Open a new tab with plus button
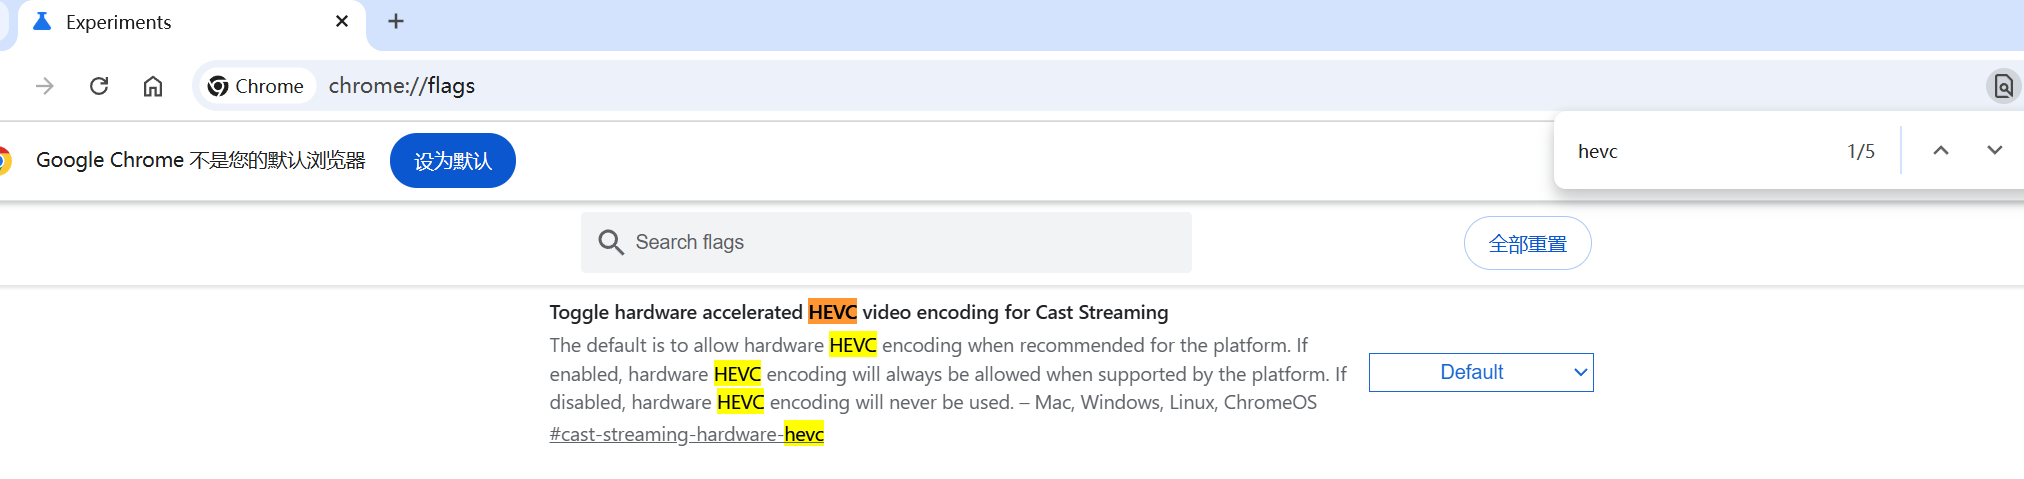2024x479 pixels. tap(396, 21)
